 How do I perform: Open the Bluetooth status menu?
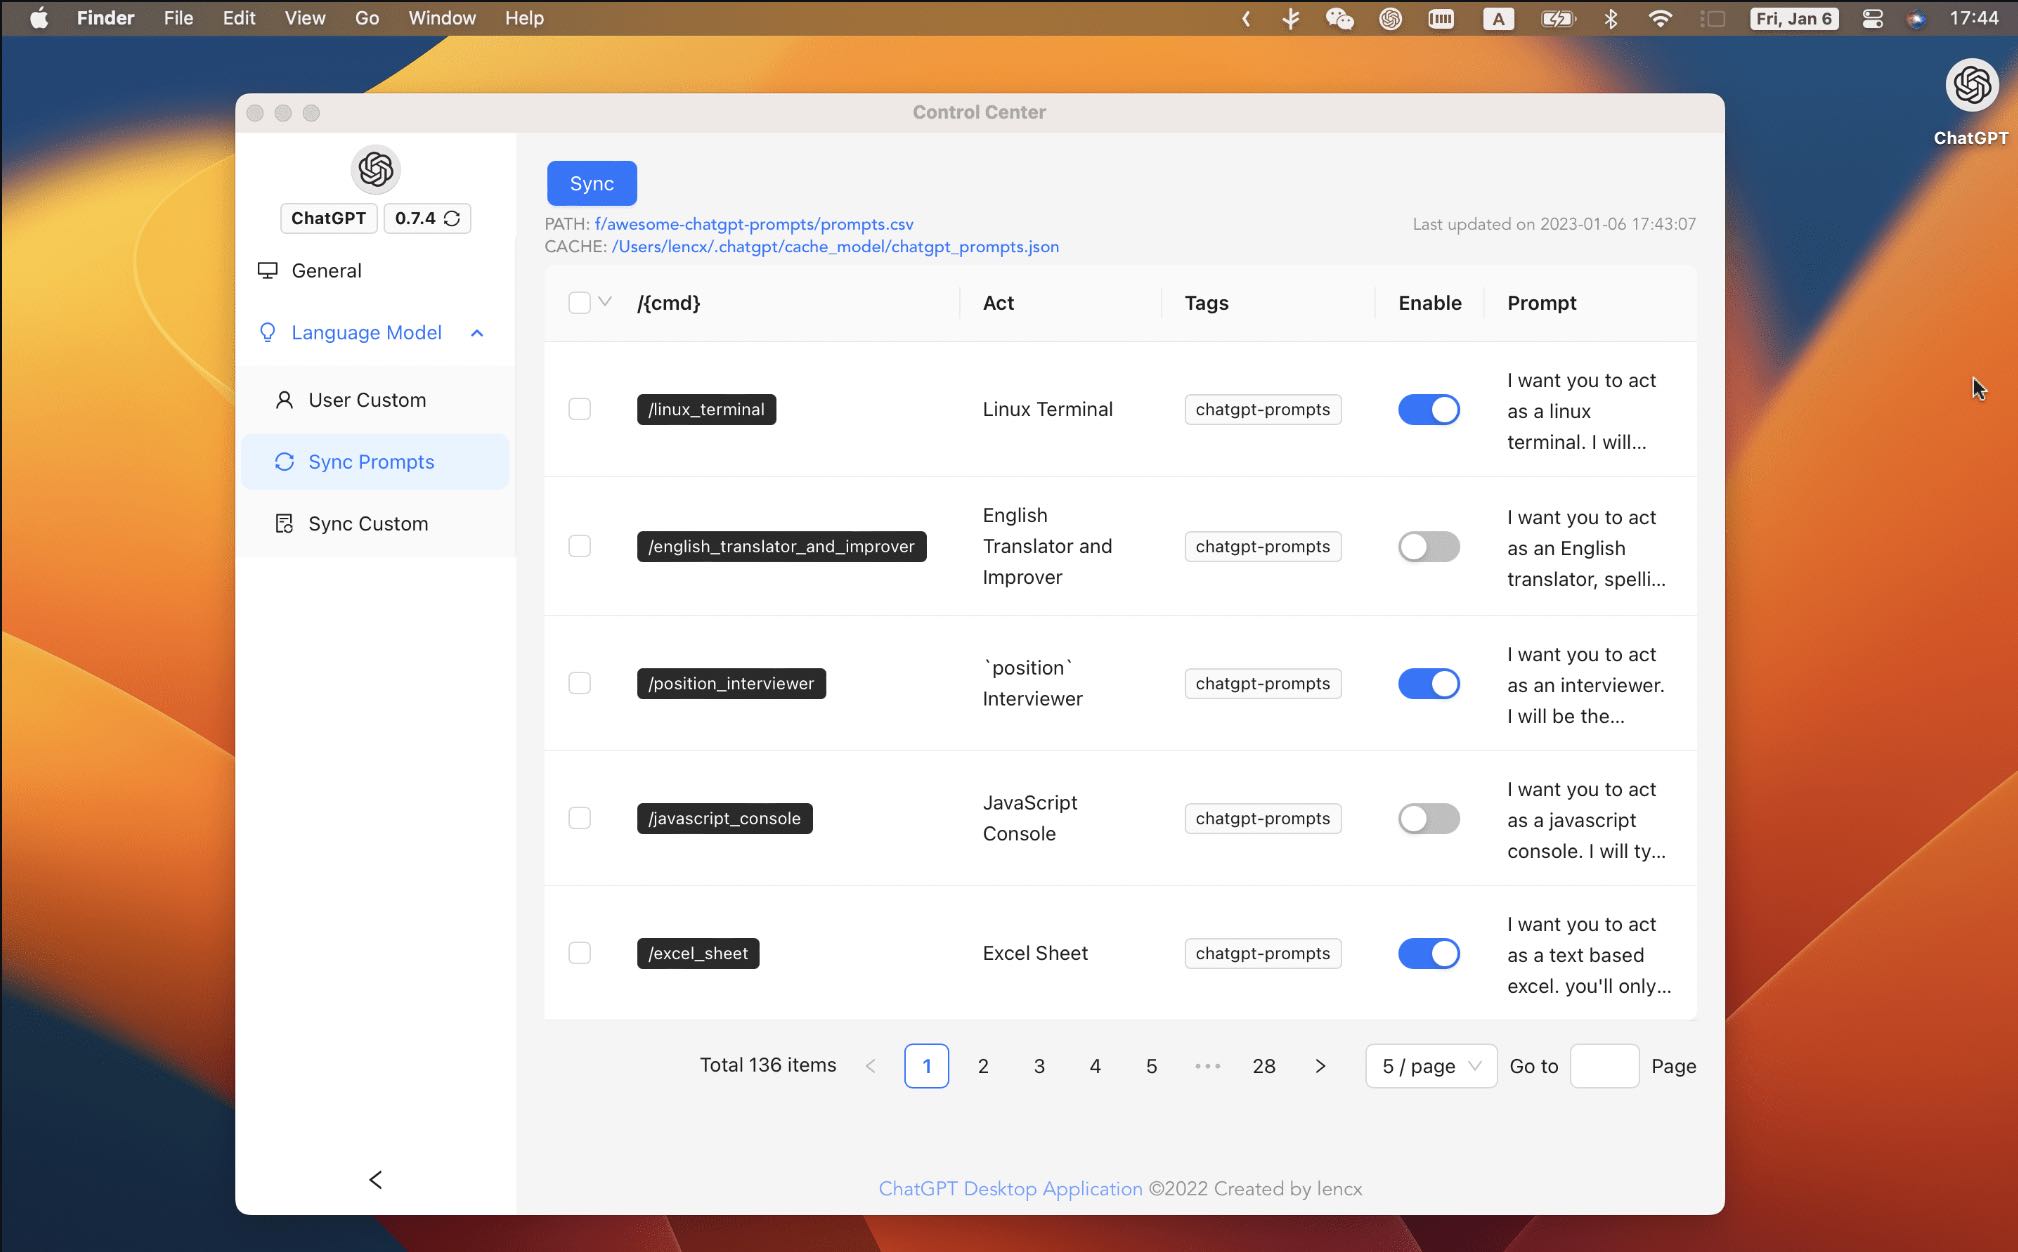(1610, 18)
